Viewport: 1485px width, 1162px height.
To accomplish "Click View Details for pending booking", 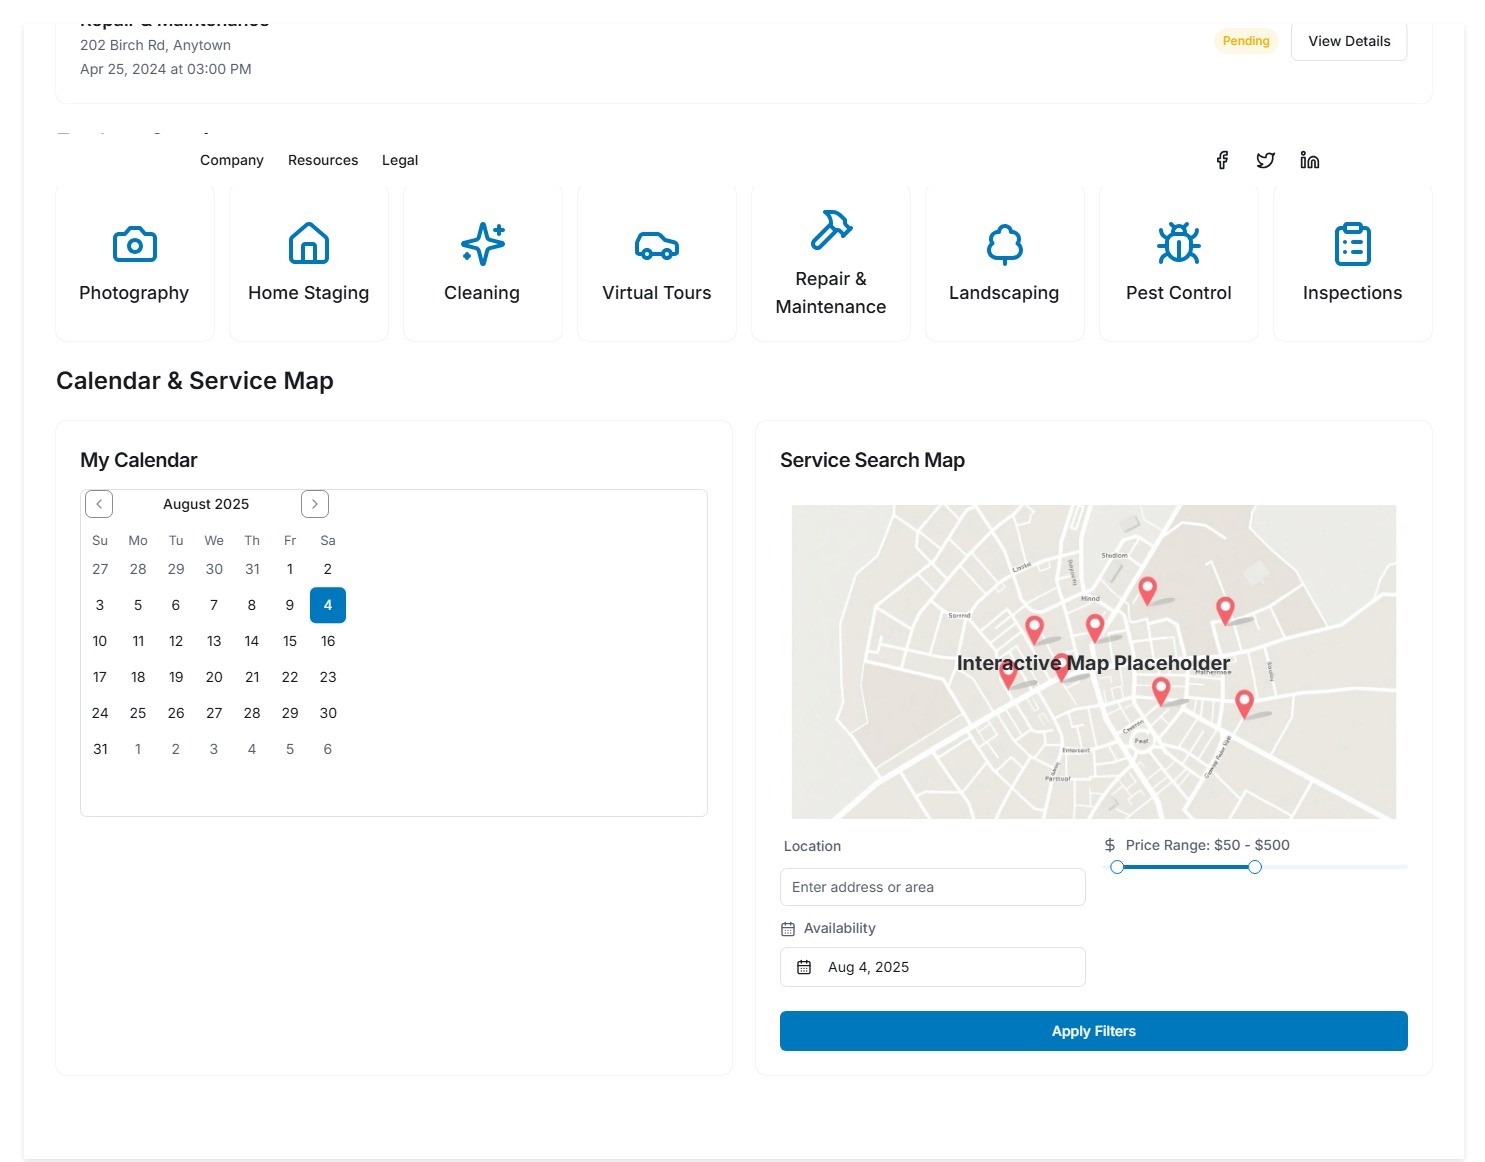I will (1349, 41).
